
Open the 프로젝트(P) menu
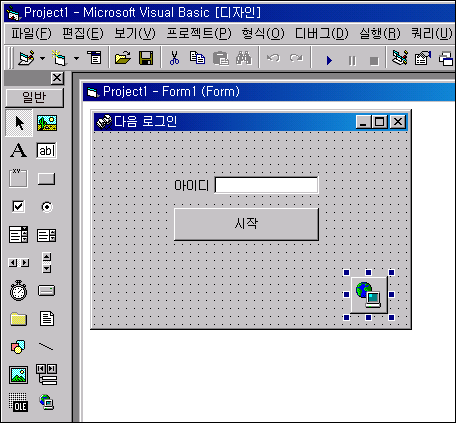199,33
